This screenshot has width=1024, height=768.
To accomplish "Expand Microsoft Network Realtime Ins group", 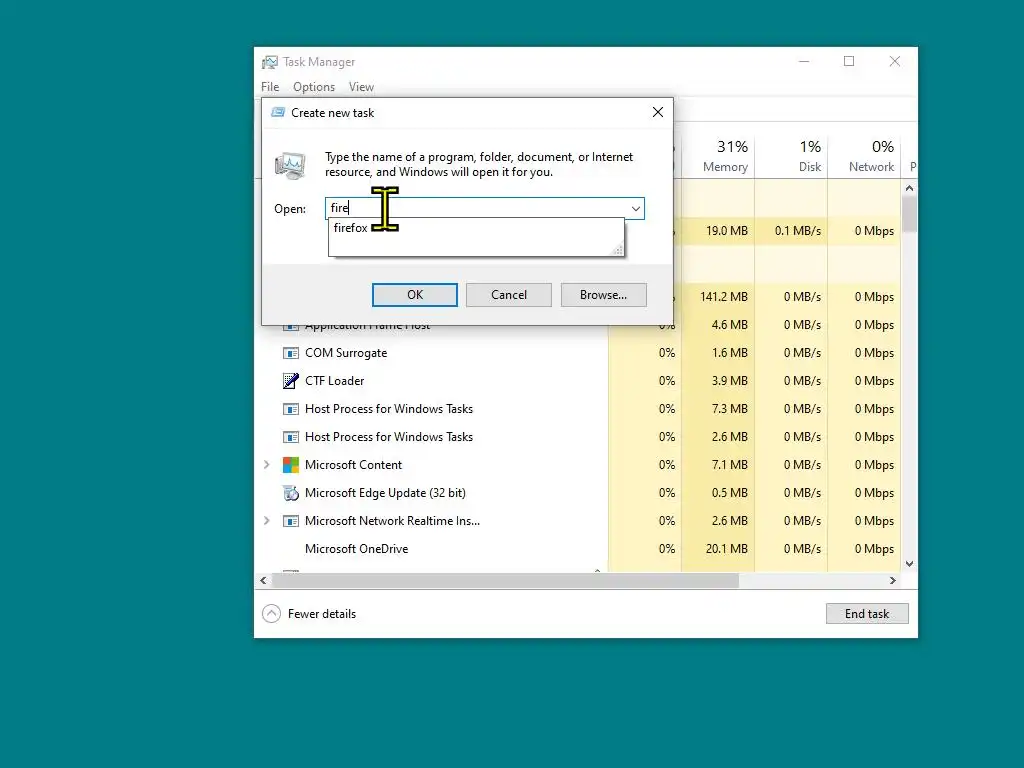I will click(x=266, y=521).
